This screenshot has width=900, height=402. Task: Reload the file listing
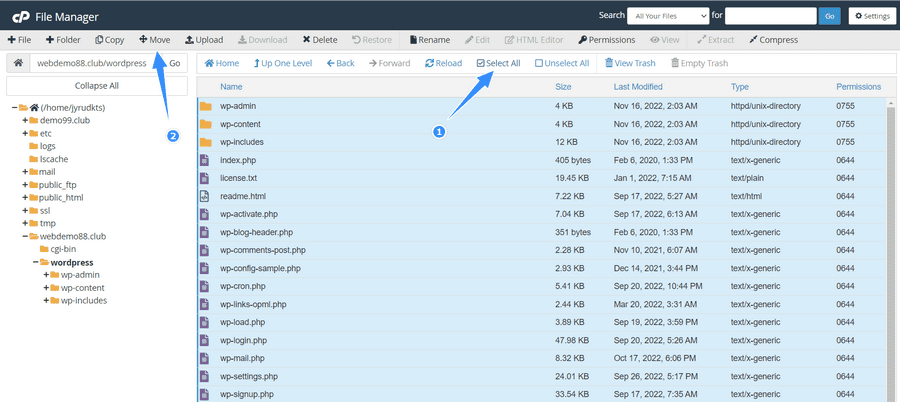point(444,63)
